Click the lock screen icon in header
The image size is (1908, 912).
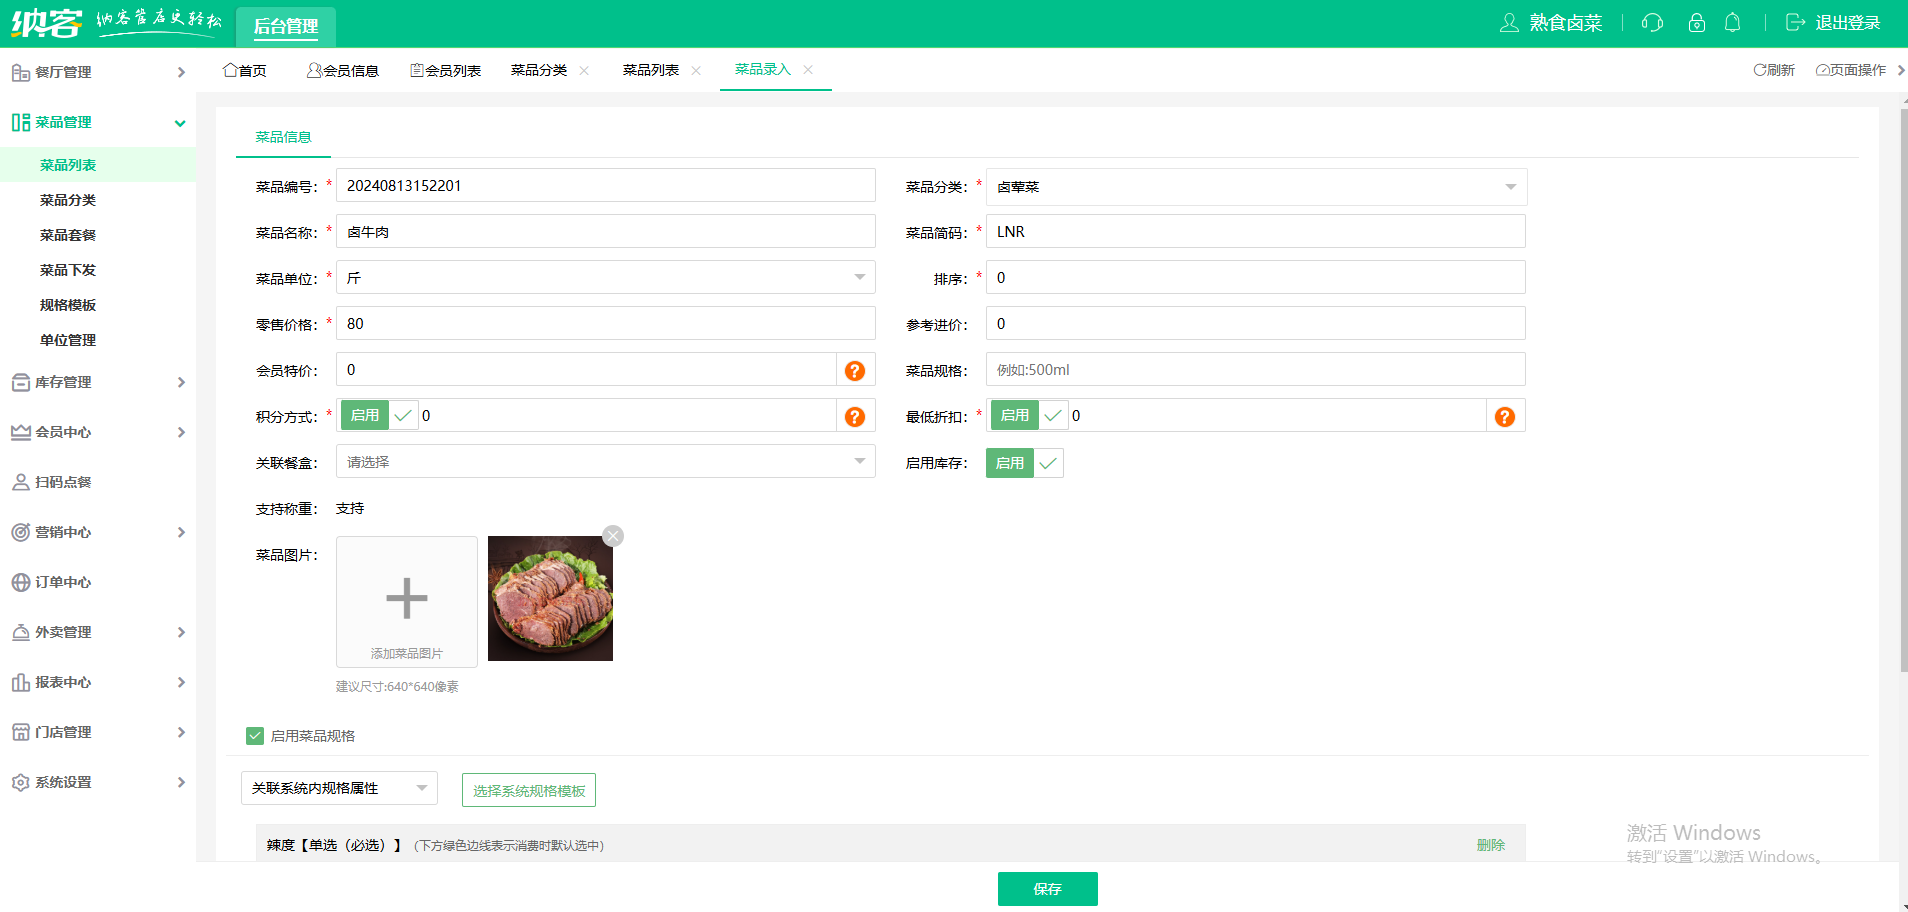click(x=1696, y=23)
